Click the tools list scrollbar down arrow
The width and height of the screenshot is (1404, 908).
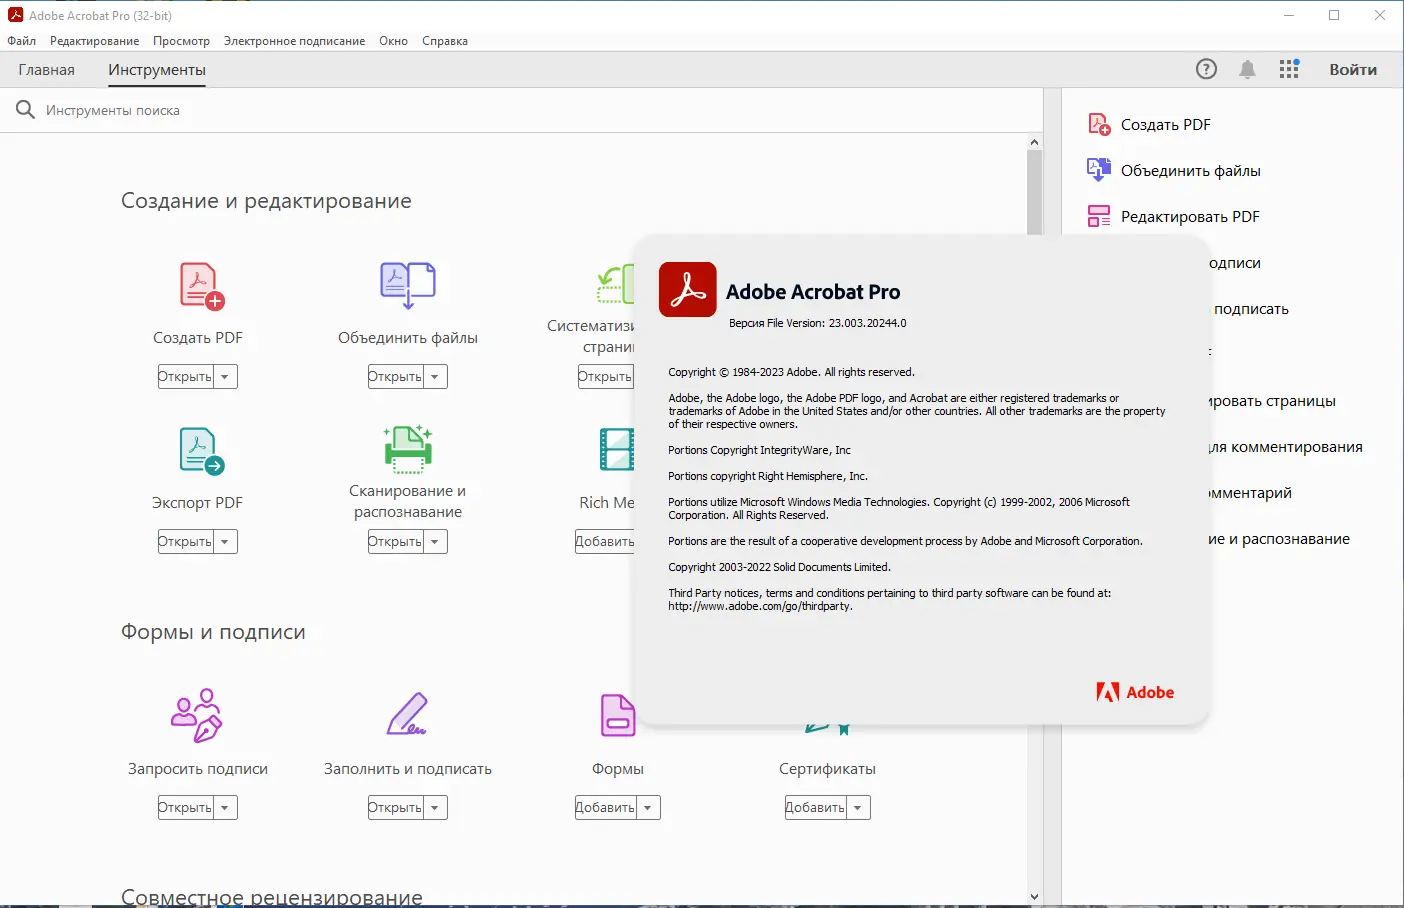click(x=1034, y=897)
